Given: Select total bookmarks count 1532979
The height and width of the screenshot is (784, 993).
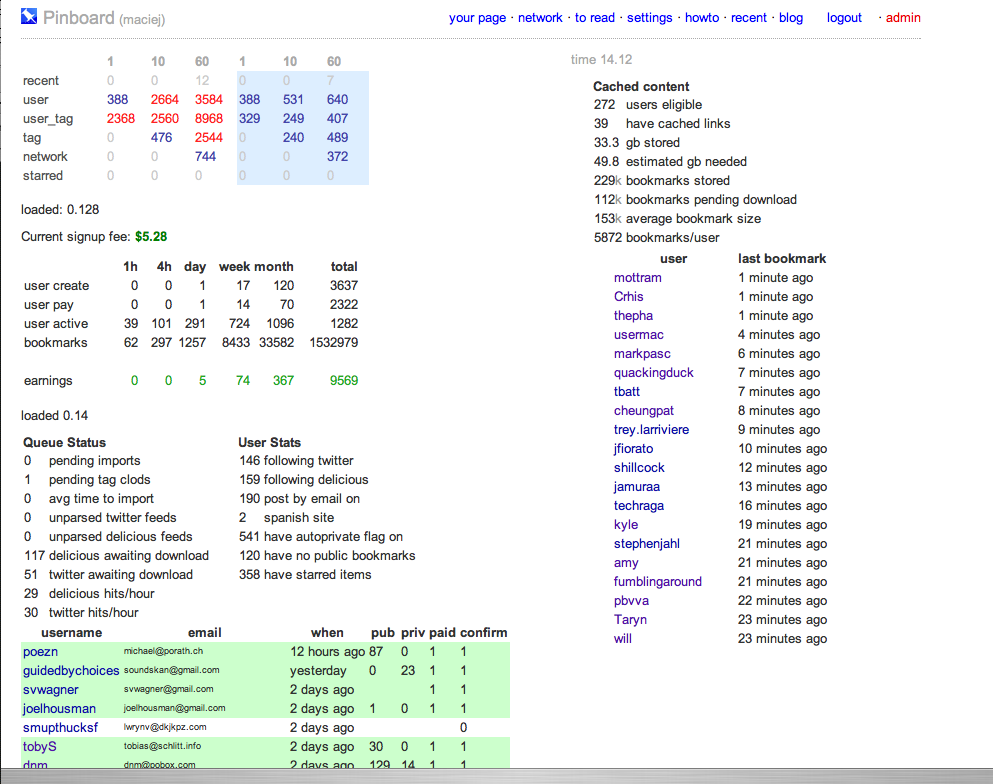Looking at the screenshot, I should (x=334, y=343).
